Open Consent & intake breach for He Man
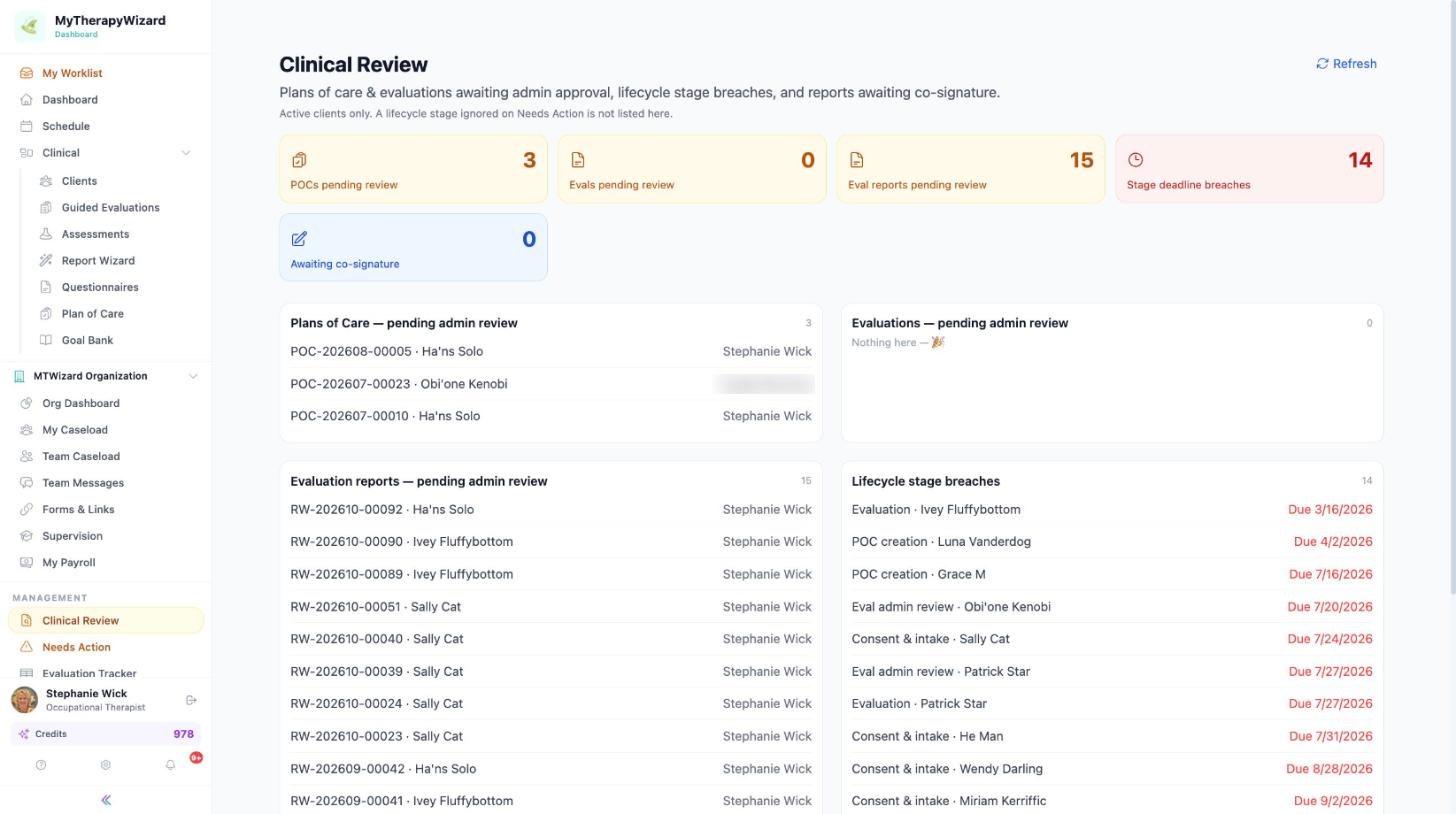Image resolution: width=1456 pixels, height=814 pixels. click(1112, 736)
